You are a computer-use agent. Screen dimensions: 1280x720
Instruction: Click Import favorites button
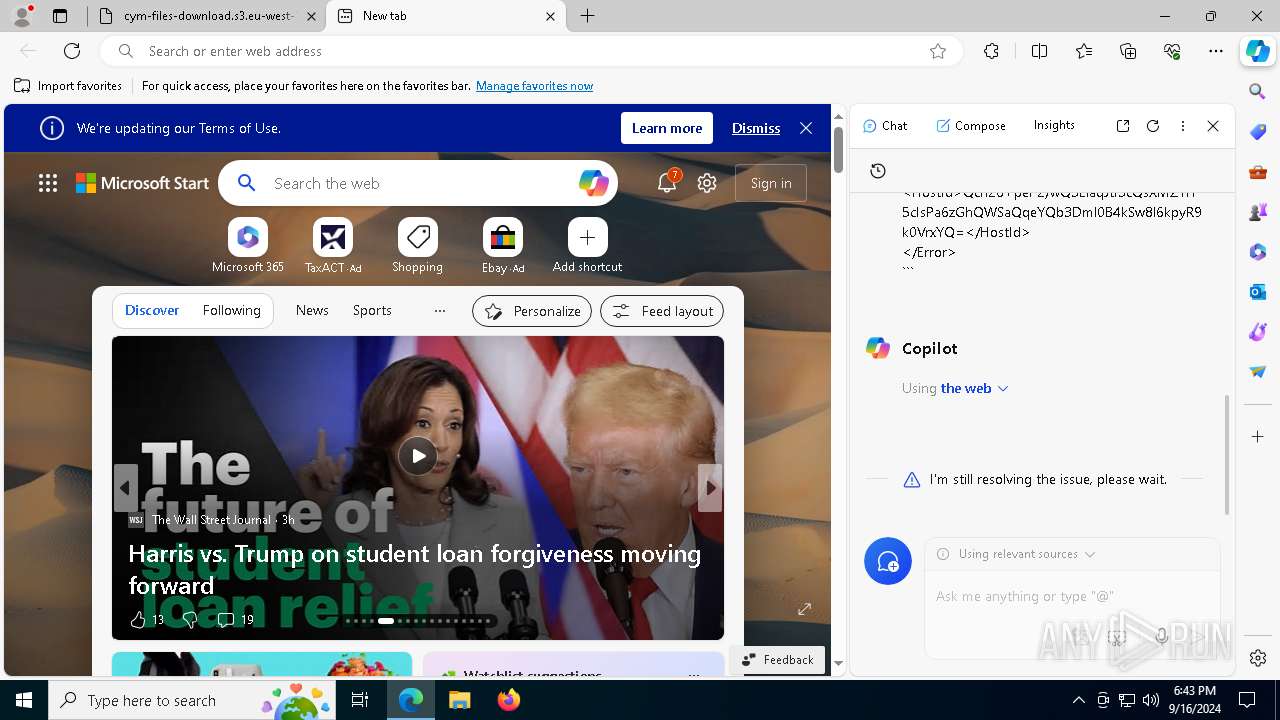click(x=68, y=86)
